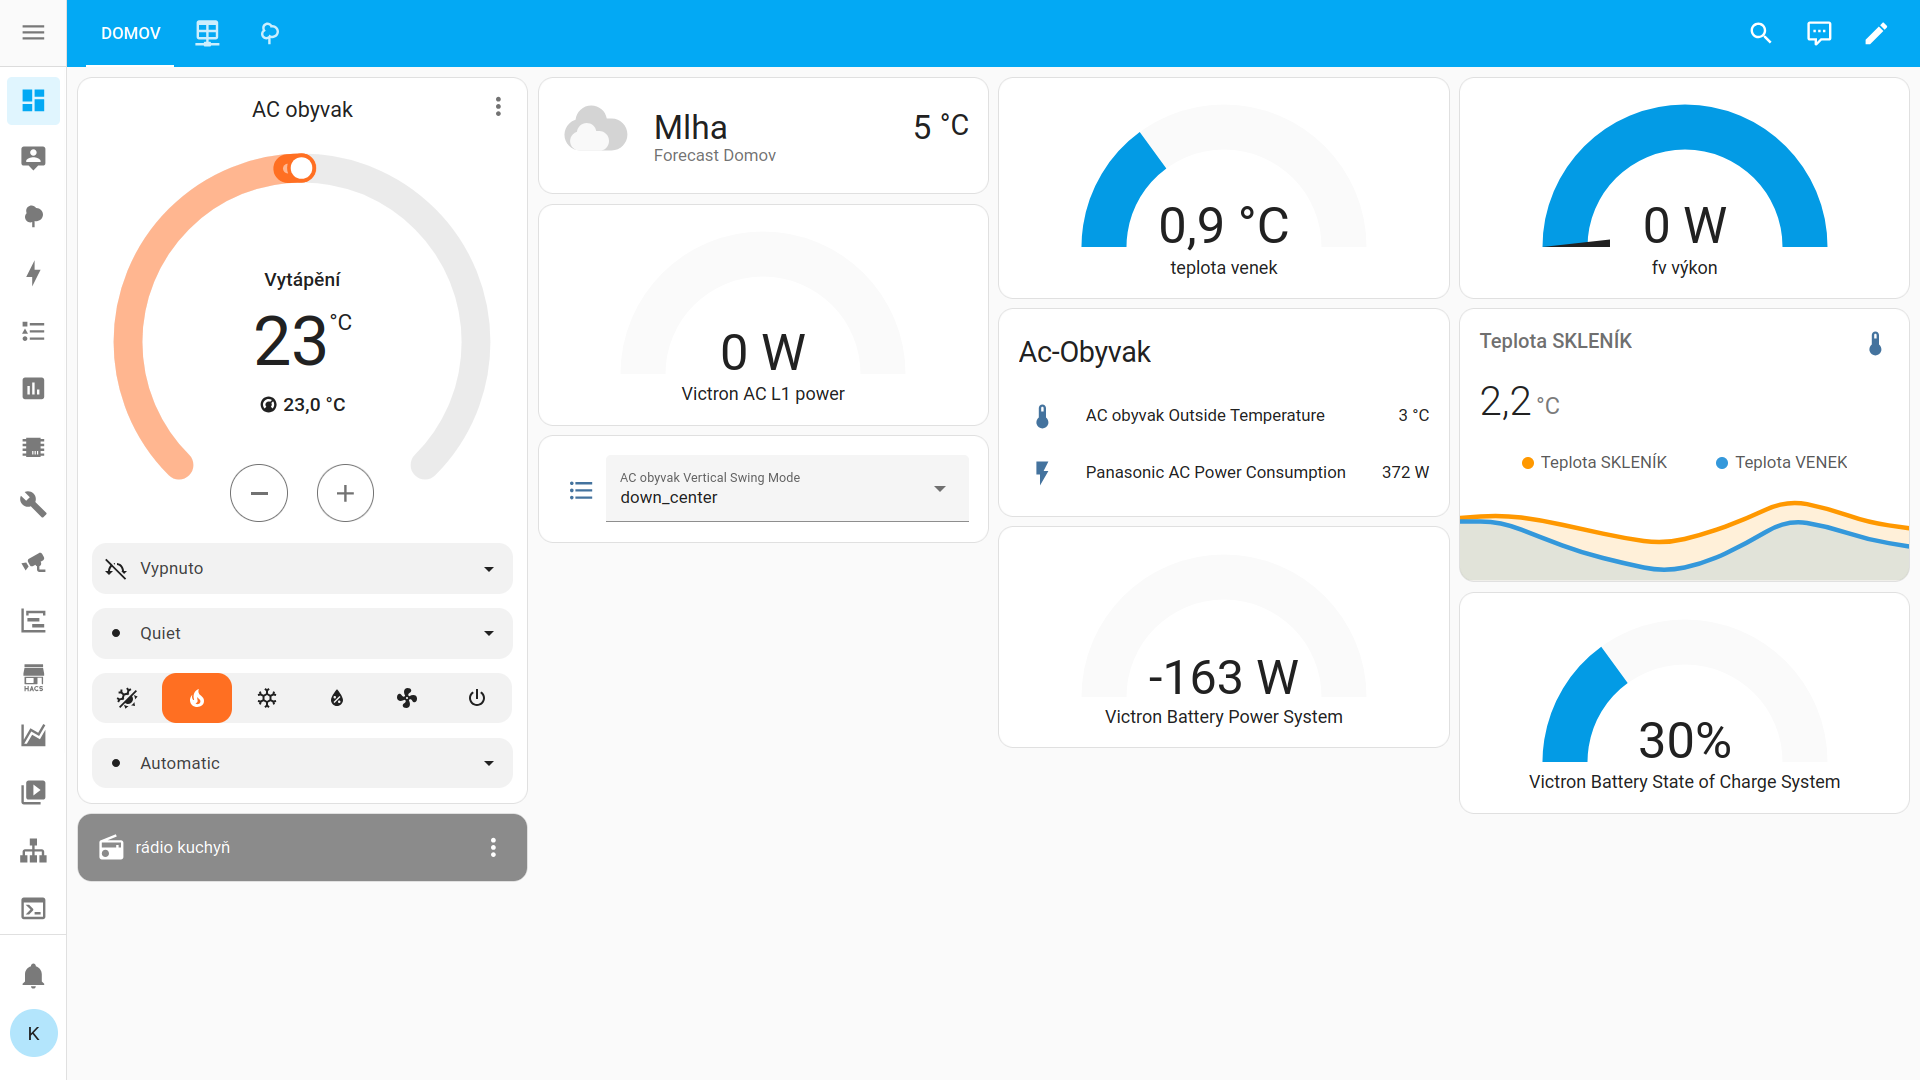1920x1080 pixels.
Task: Open the Quiet preset dropdown
Action: [x=302, y=633]
